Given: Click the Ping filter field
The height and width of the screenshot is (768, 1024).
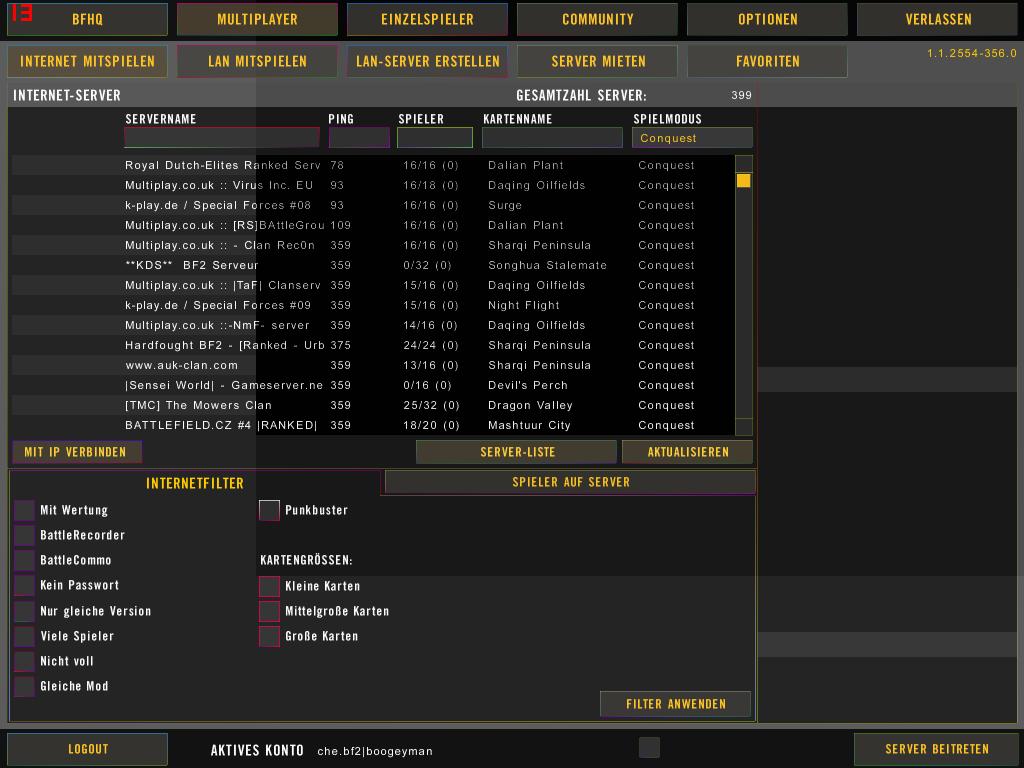Looking at the screenshot, I should 359,138.
